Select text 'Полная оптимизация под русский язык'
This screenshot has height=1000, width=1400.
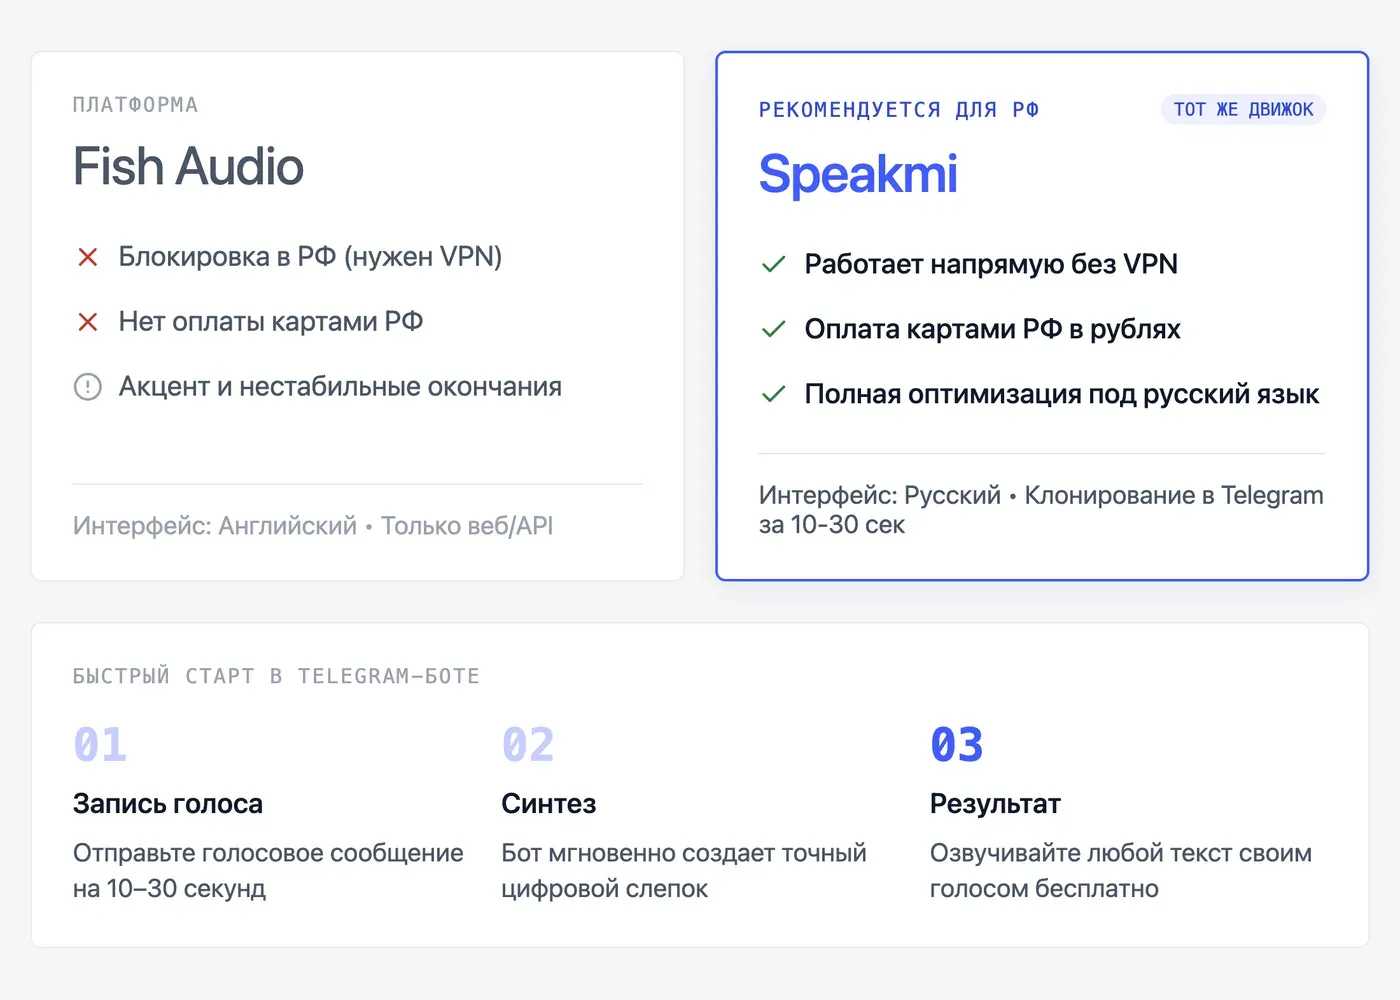click(1062, 394)
